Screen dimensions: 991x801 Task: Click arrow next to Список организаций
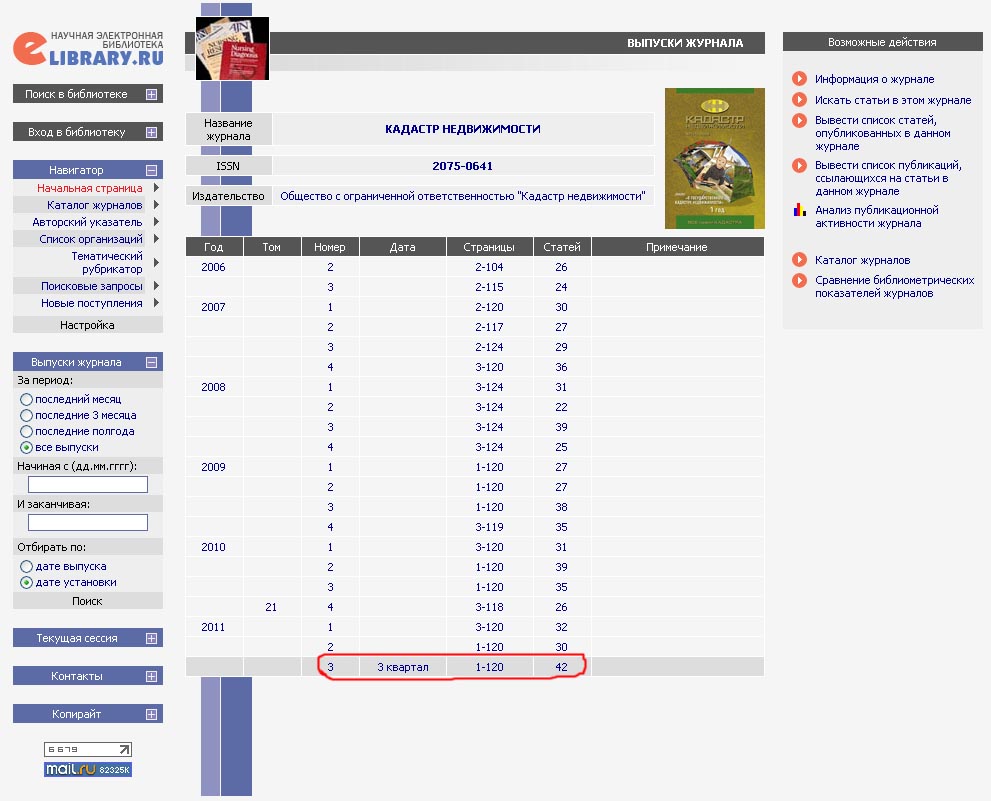coord(156,239)
